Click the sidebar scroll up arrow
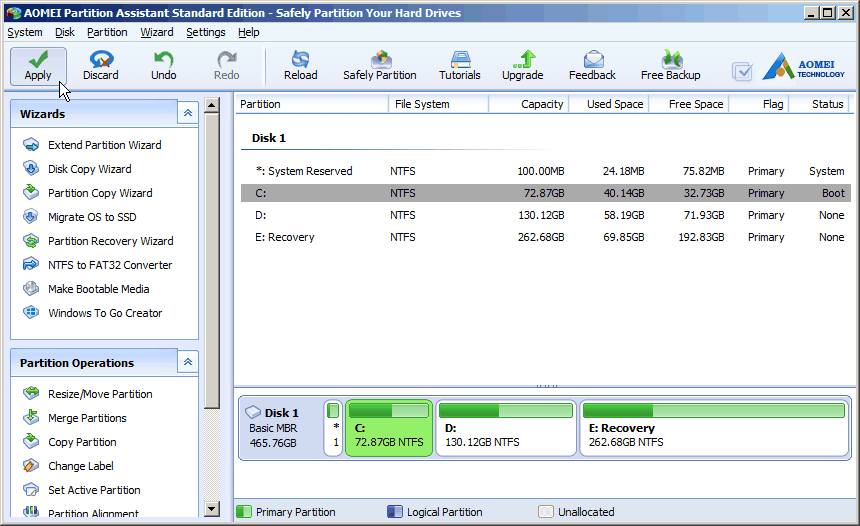 click(x=212, y=105)
